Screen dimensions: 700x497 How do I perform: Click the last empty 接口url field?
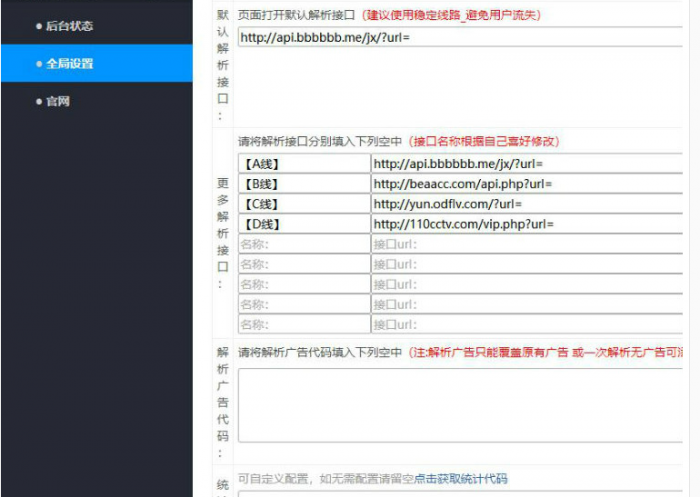click(527, 324)
